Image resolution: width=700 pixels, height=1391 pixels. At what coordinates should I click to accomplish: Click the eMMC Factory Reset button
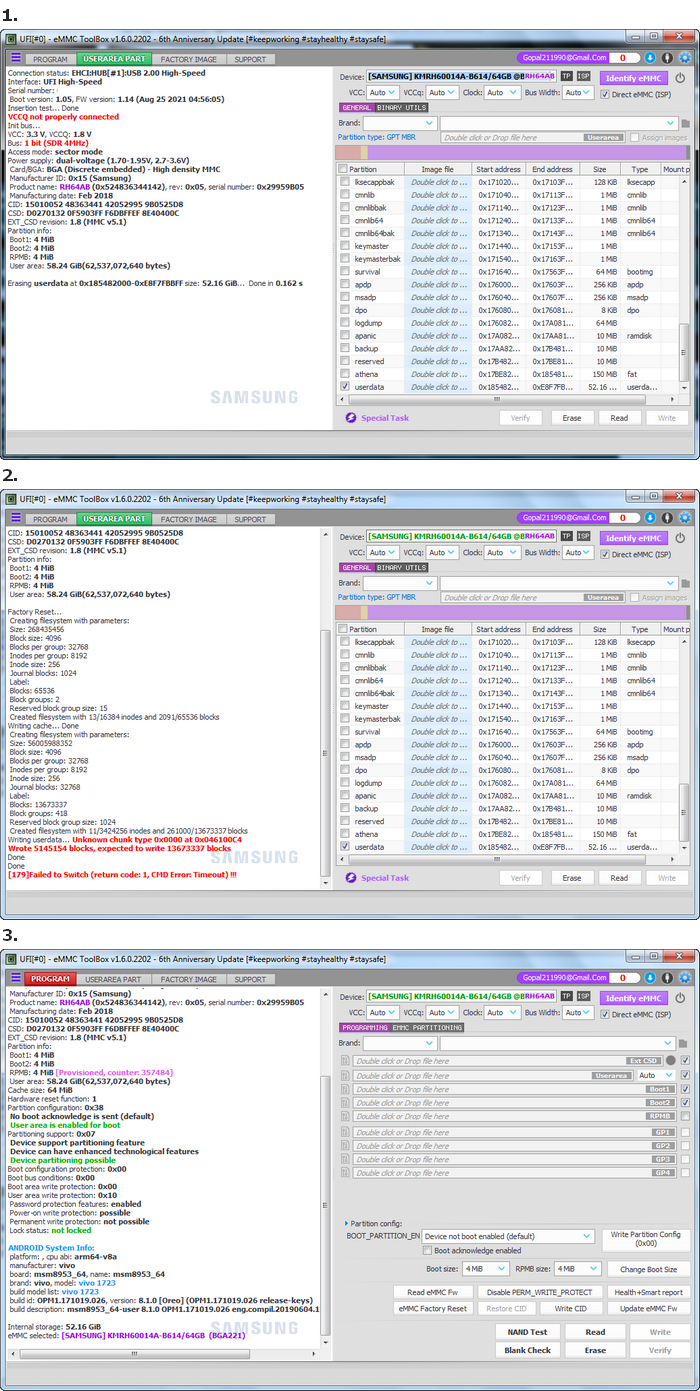432,1308
